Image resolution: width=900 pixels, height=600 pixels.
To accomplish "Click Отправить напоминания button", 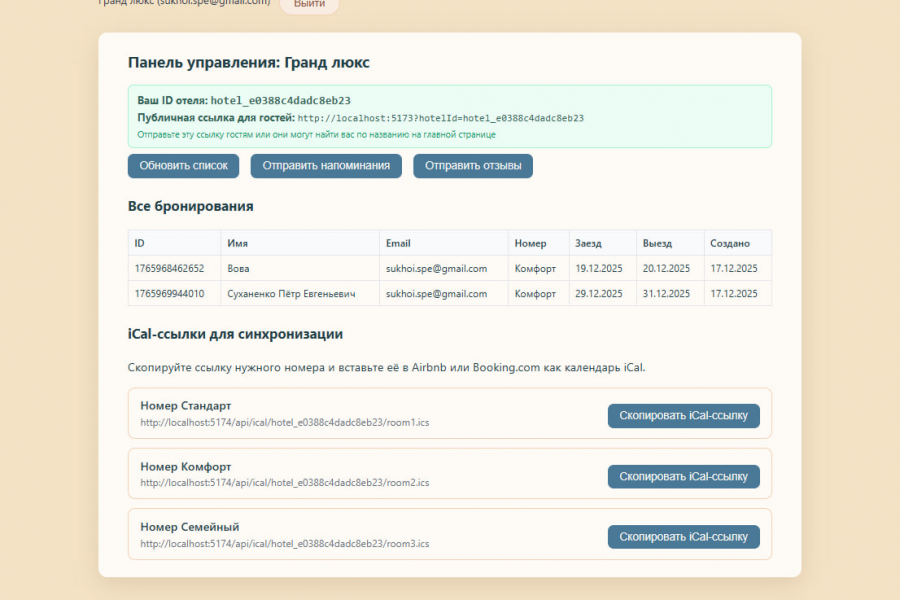I will click(326, 166).
